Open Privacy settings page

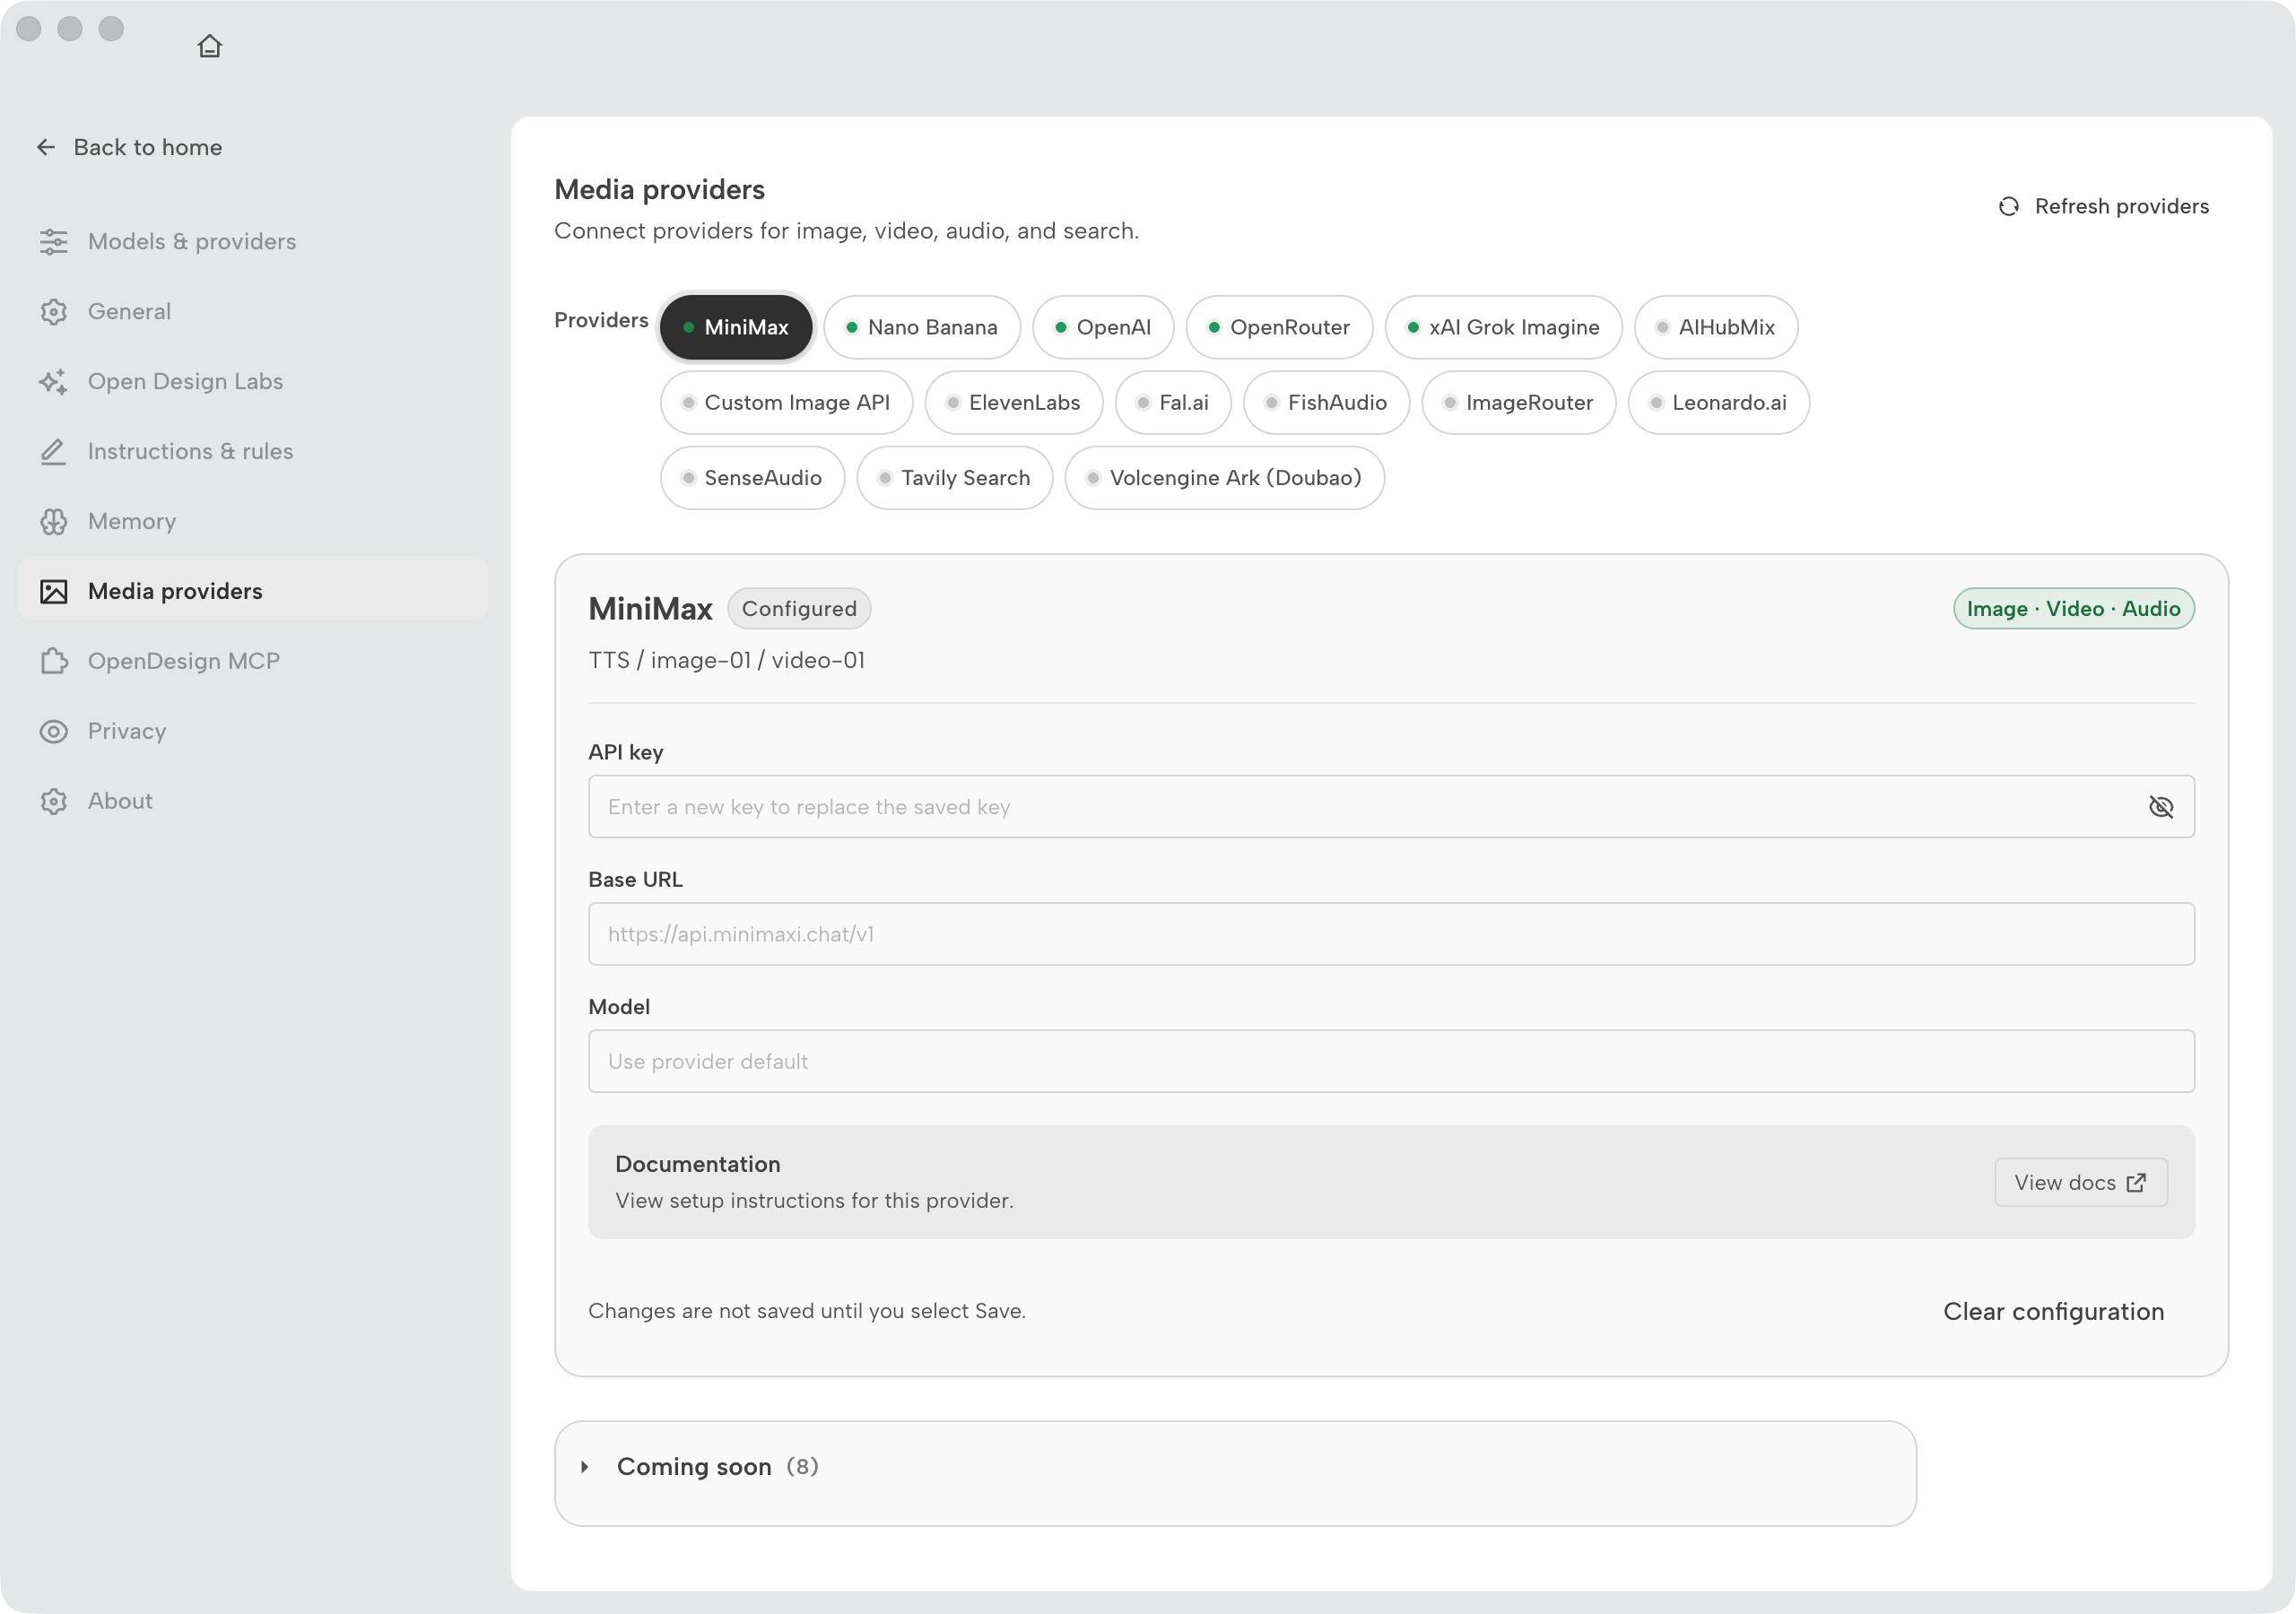coord(252,731)
